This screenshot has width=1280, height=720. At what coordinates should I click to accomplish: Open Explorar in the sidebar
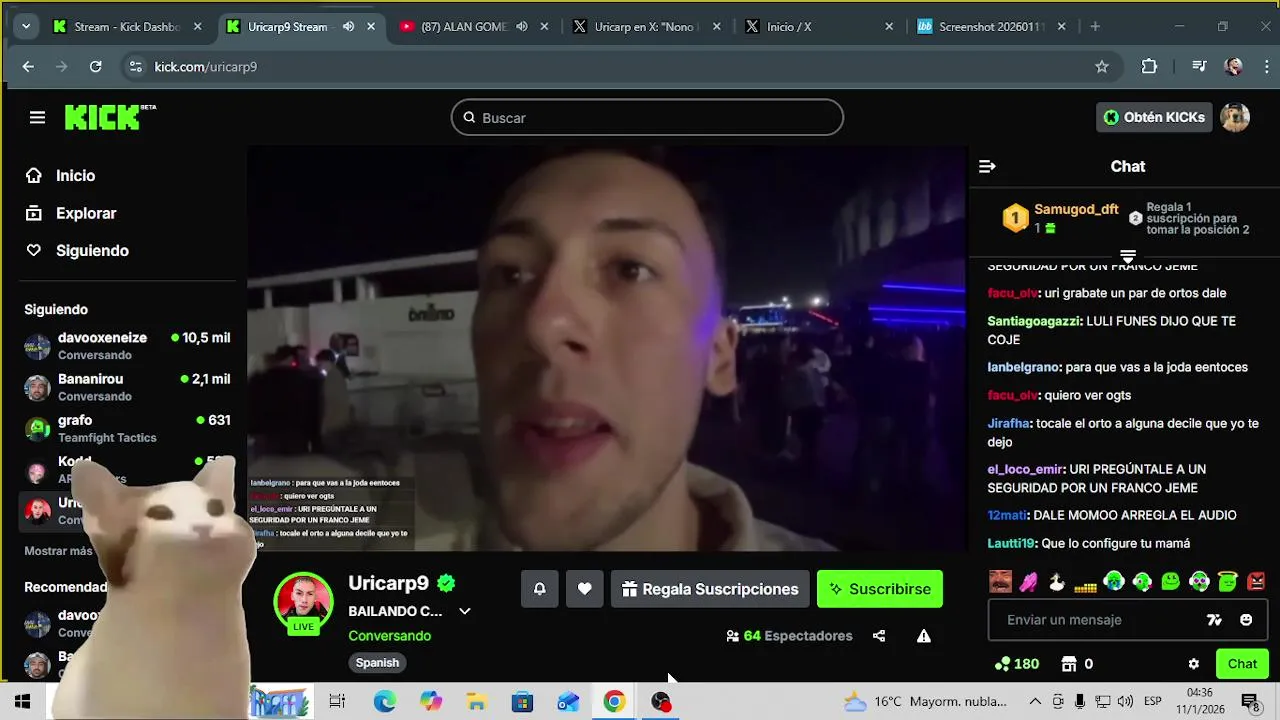86,213
